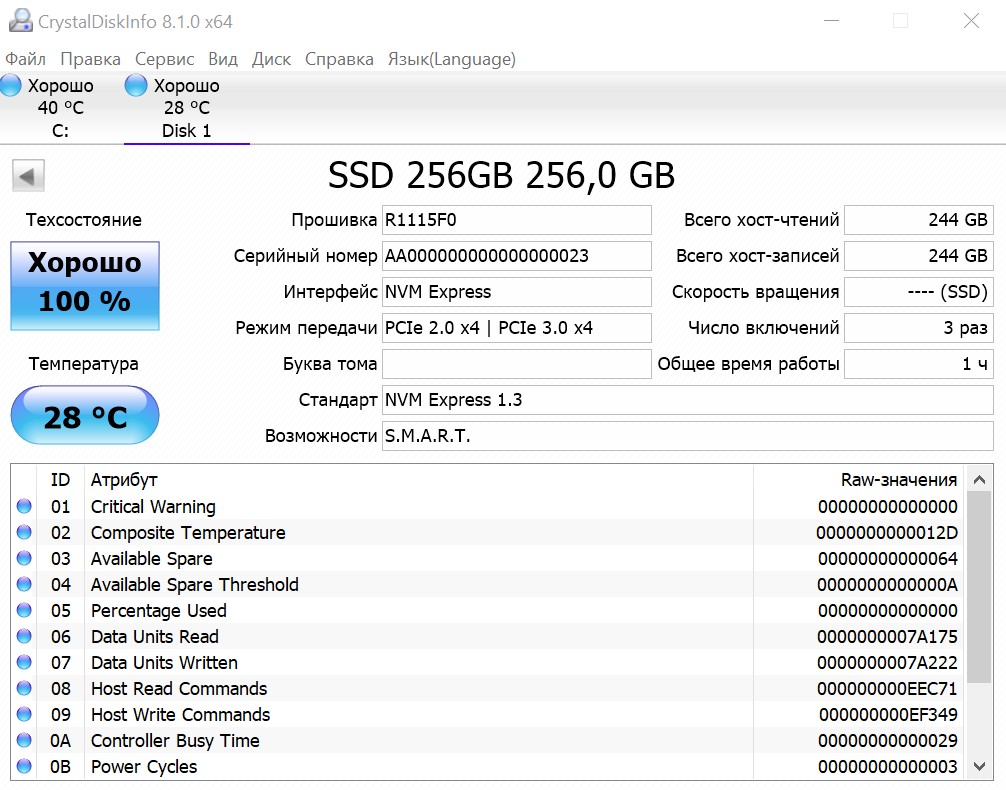Click the Raw-значения column header
1006x790 pixels.
[898, 480]
